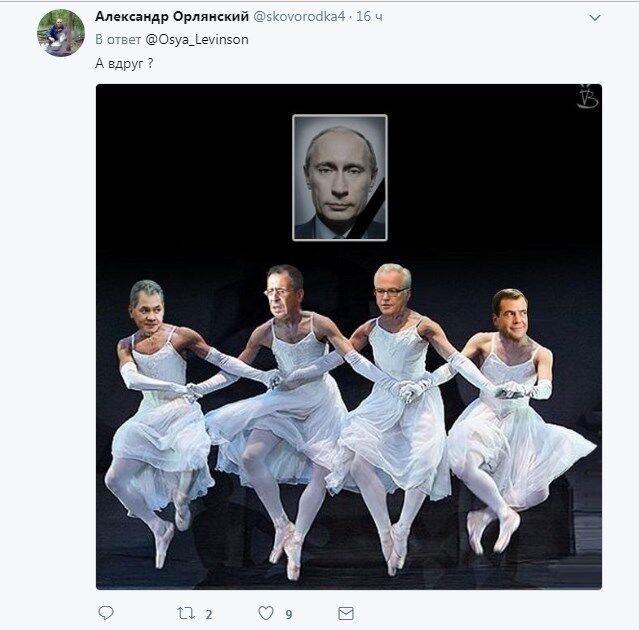Visit the @Osya_Levinson mentioned profile
Viewport: 639px width, 630px height.
197,40
